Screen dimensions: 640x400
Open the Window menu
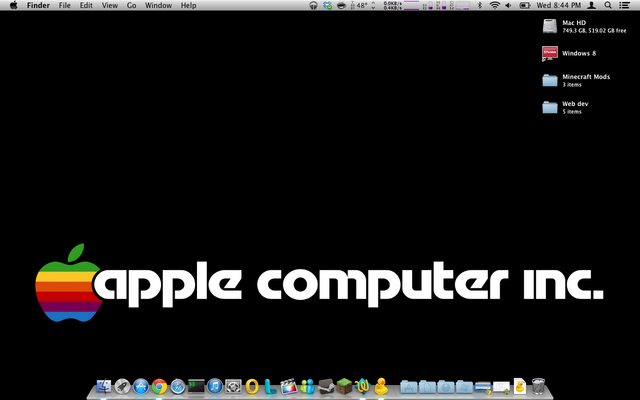[x=158, y=5]
